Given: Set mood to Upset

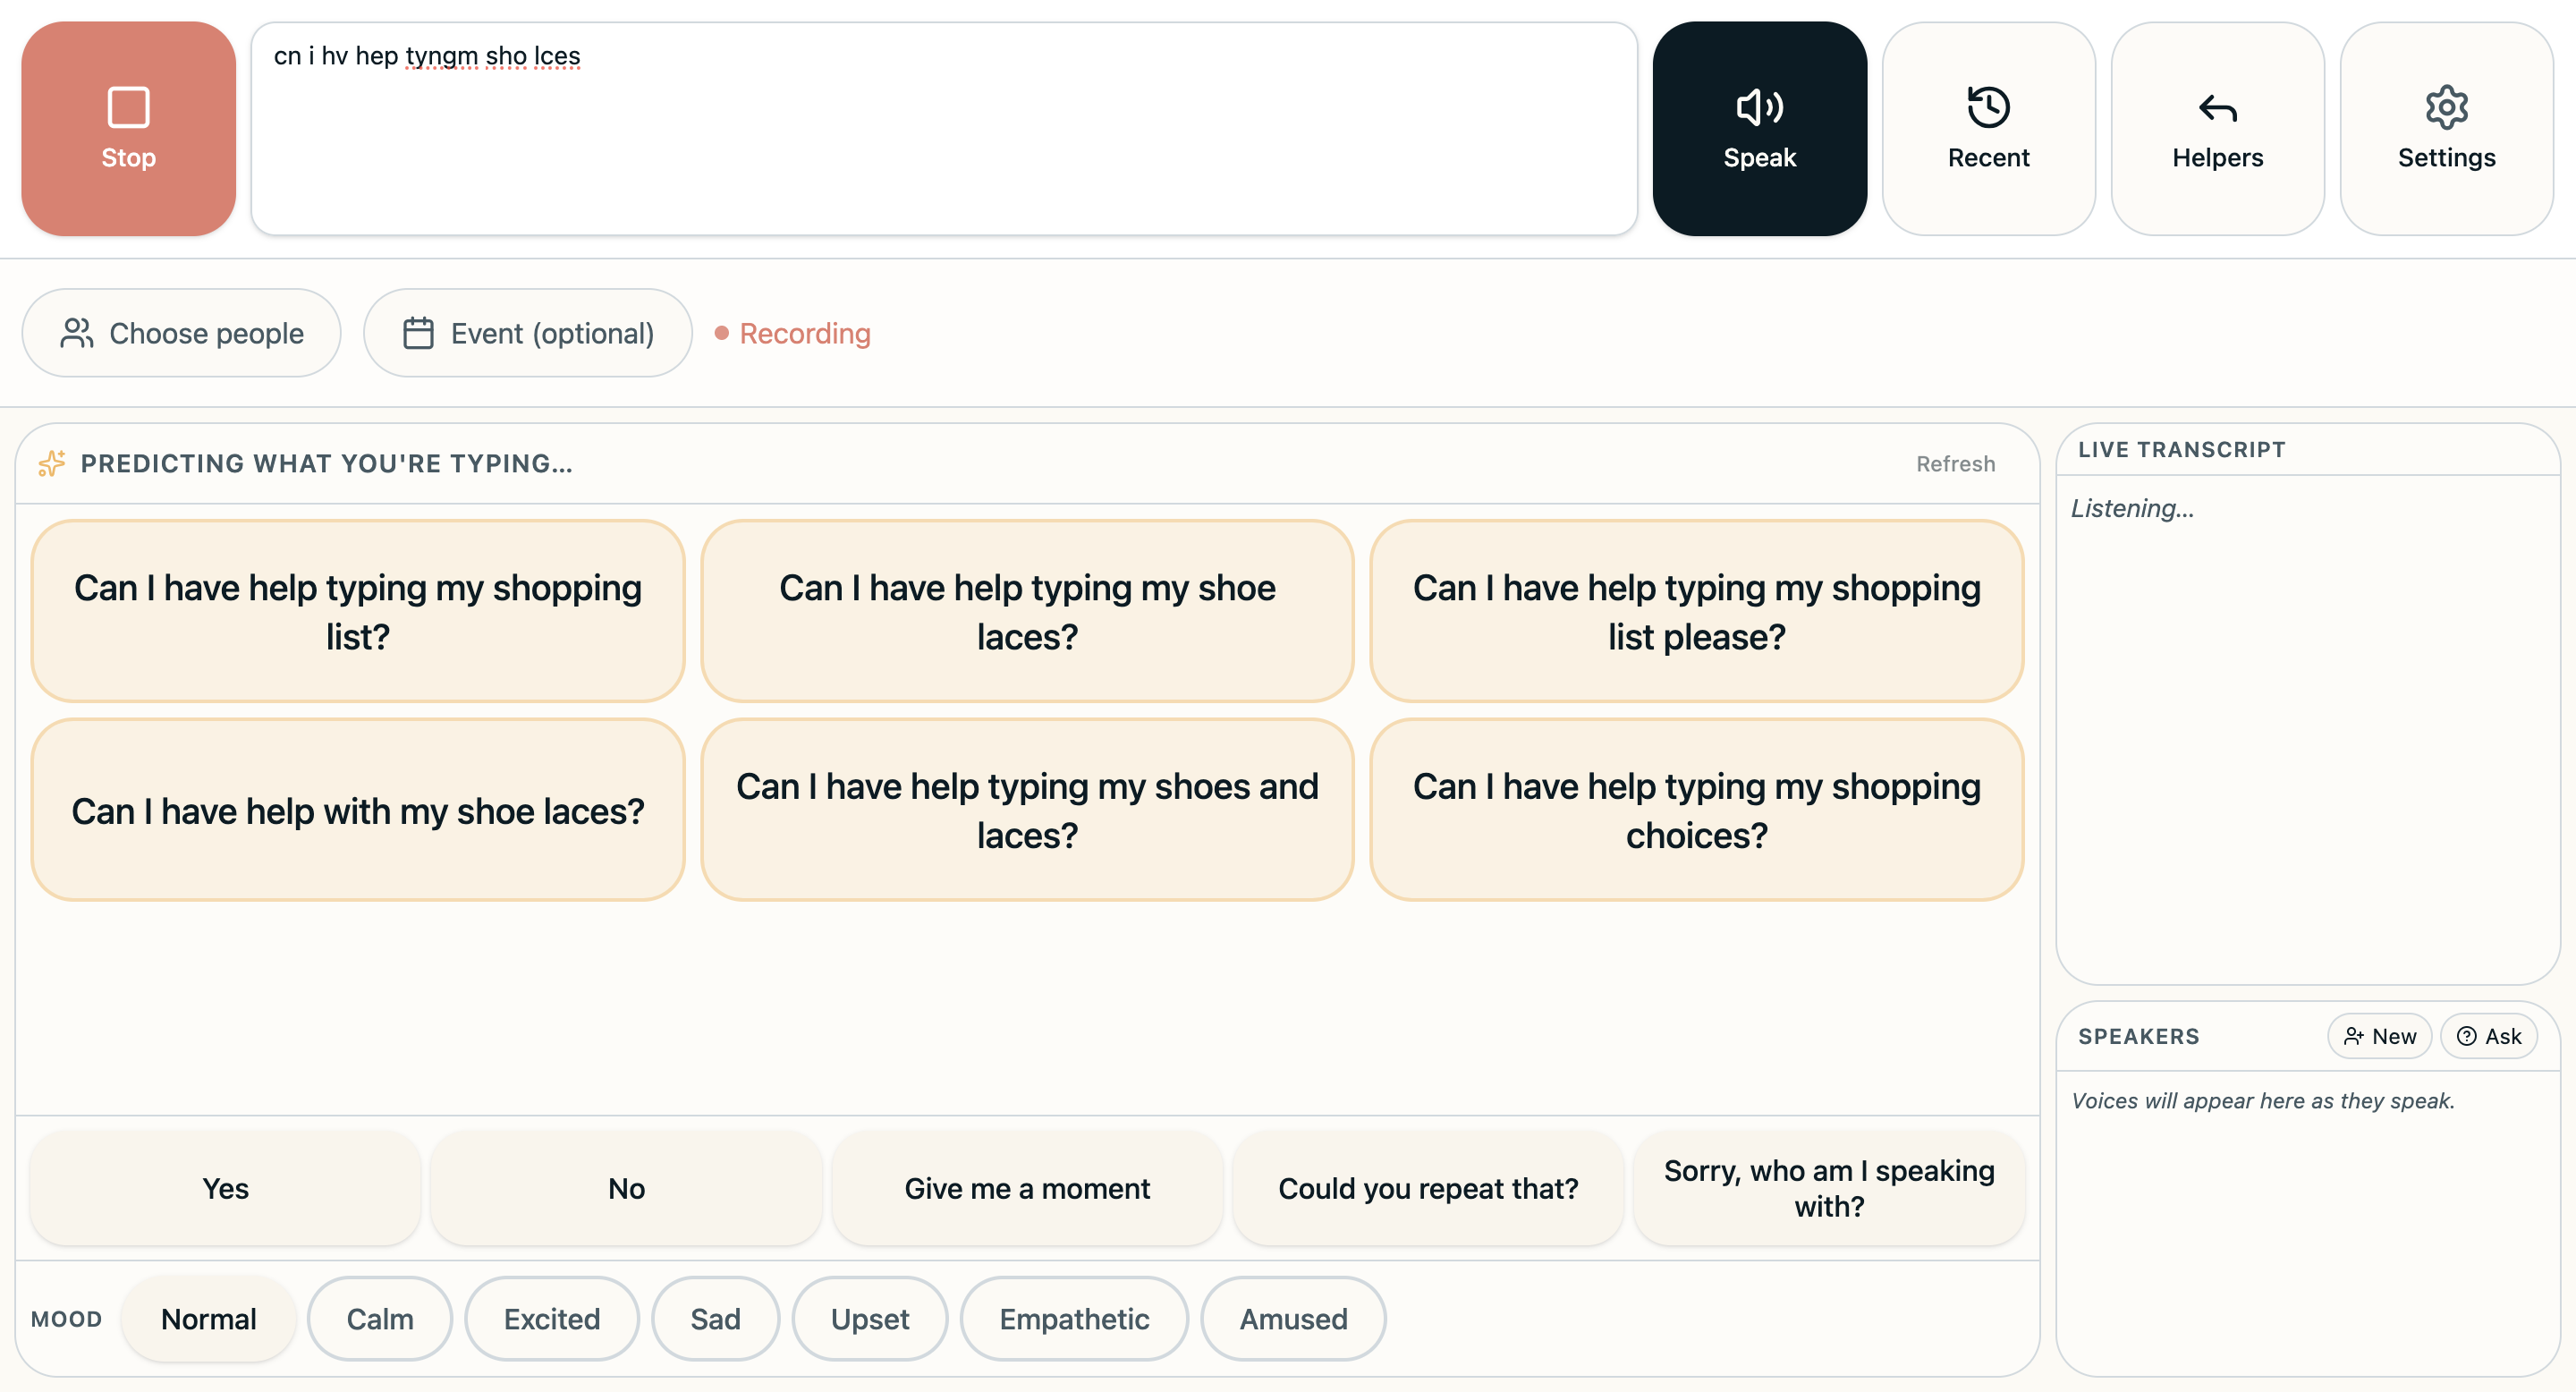Looking at the screenshot, I should point(870,1319).
